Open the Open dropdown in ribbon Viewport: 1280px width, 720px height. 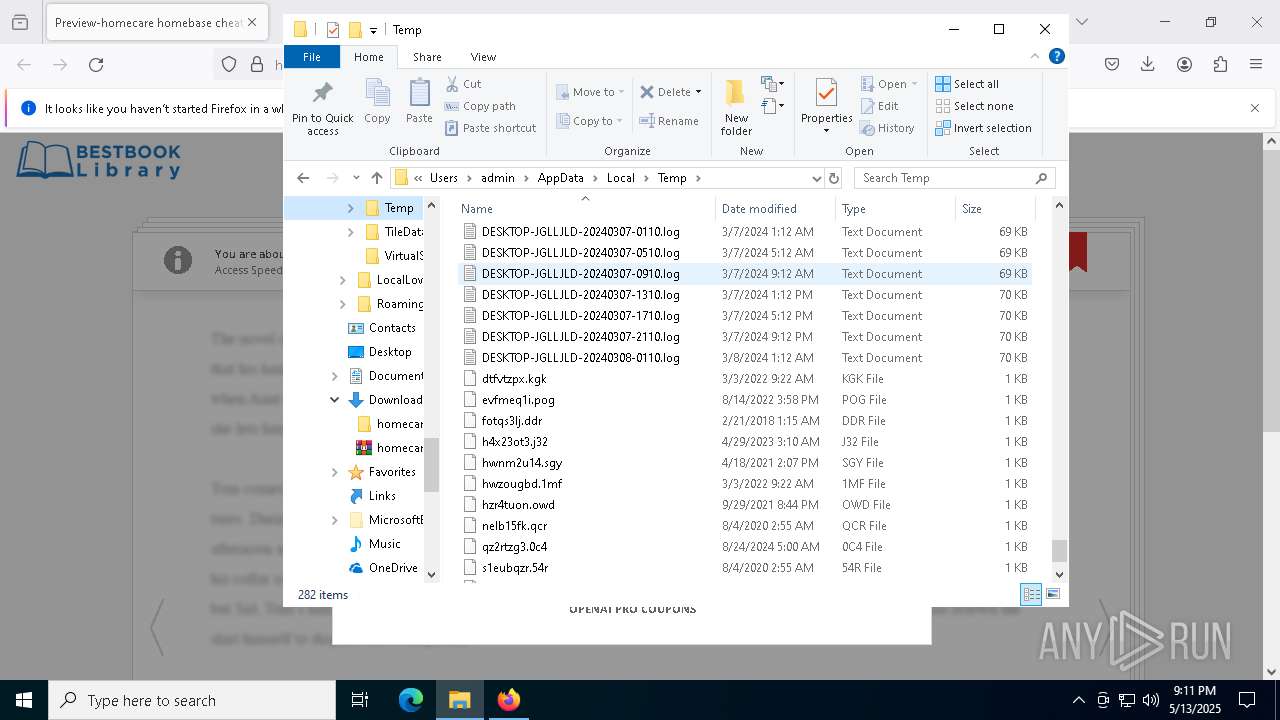pos(889,84)
